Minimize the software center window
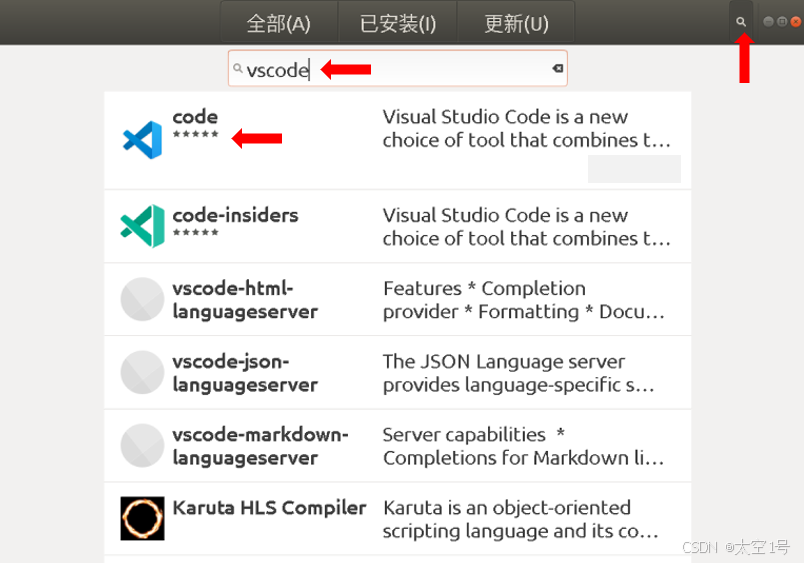The image size is (804, 563). (768, 22)
